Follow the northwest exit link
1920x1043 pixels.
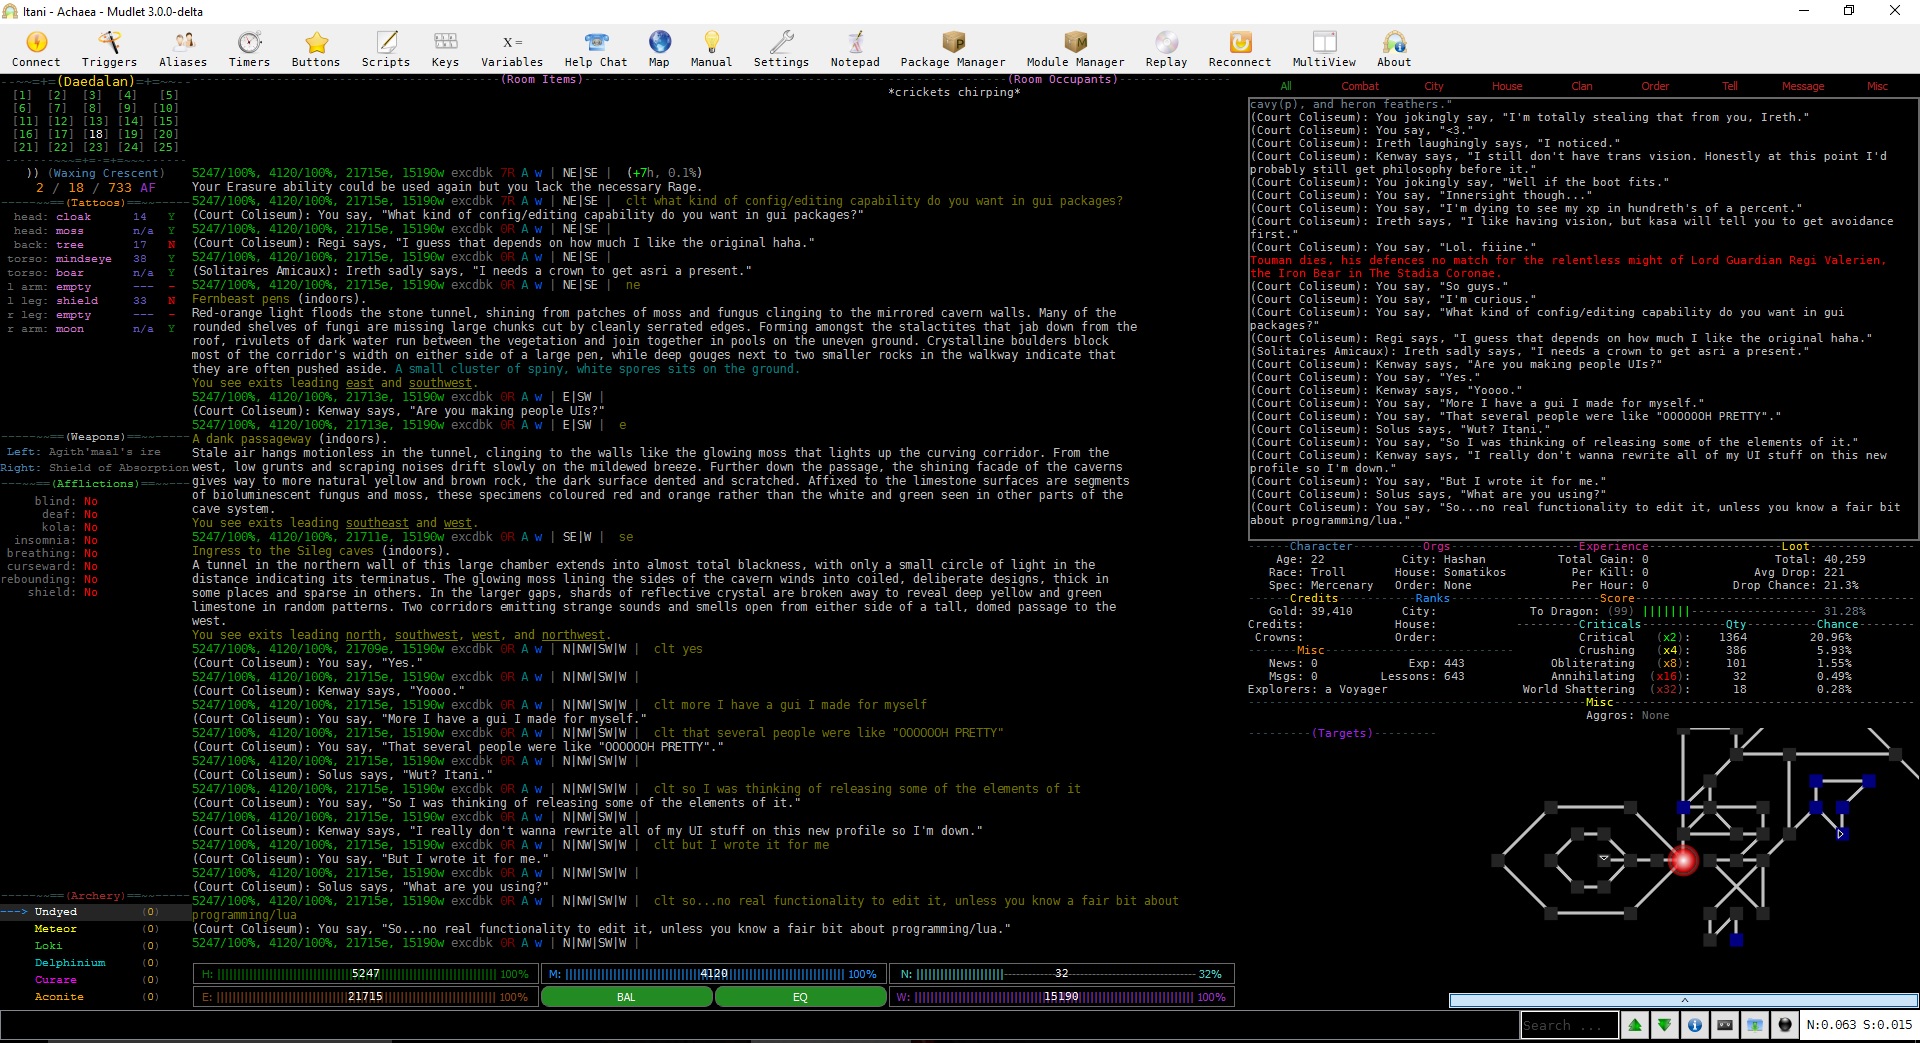(573, 635)
